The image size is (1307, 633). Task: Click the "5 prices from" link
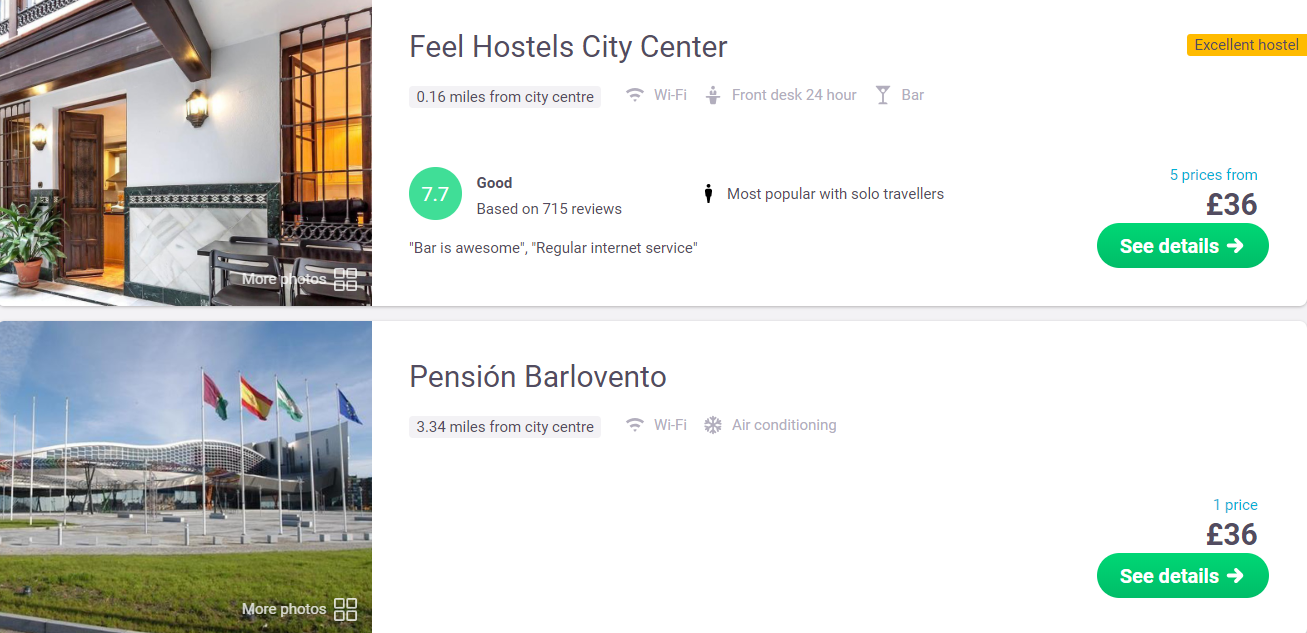(x=1213, y=175)
